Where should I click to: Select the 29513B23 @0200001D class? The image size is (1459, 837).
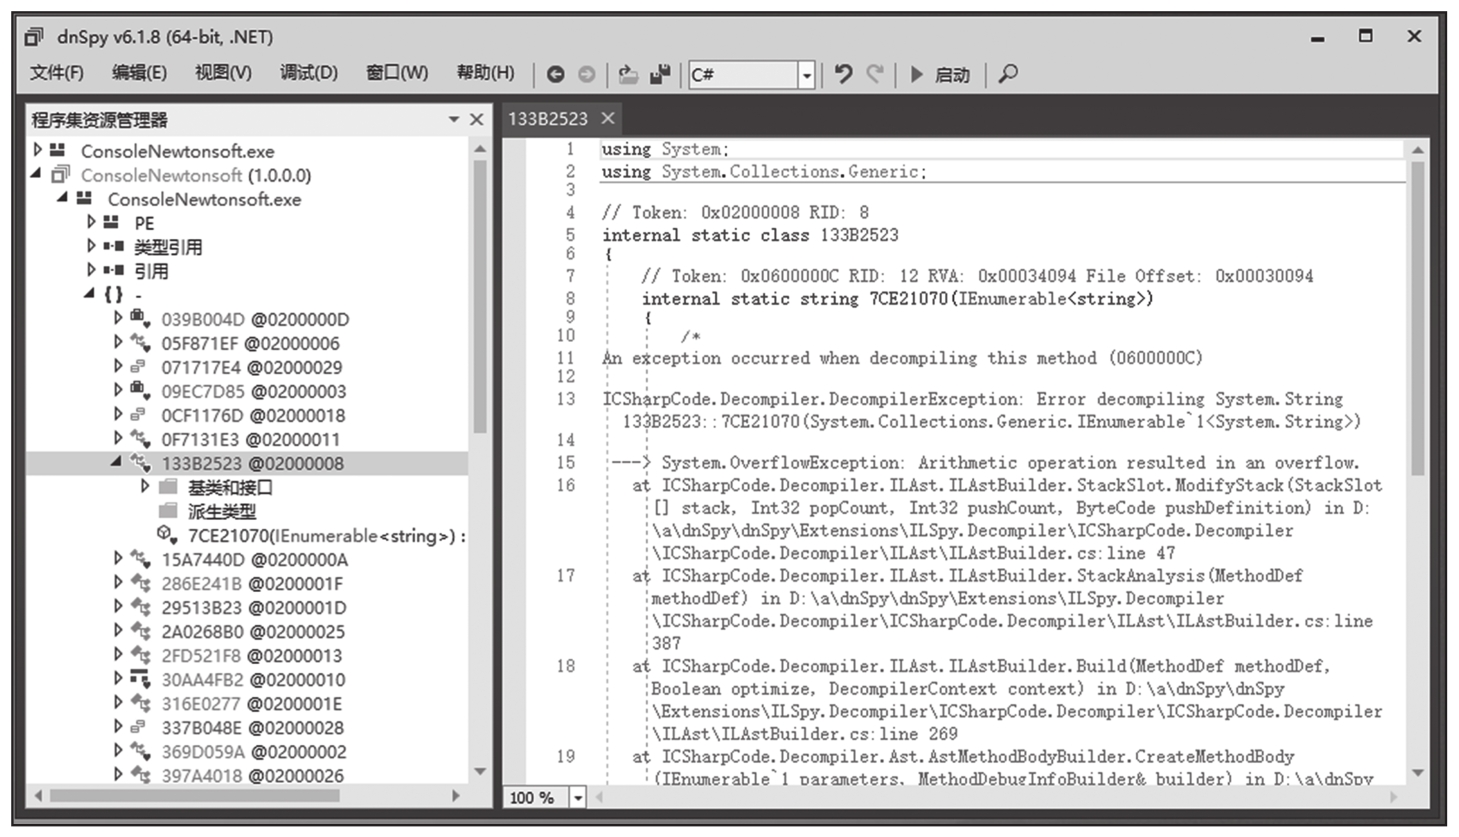point(254,607)
